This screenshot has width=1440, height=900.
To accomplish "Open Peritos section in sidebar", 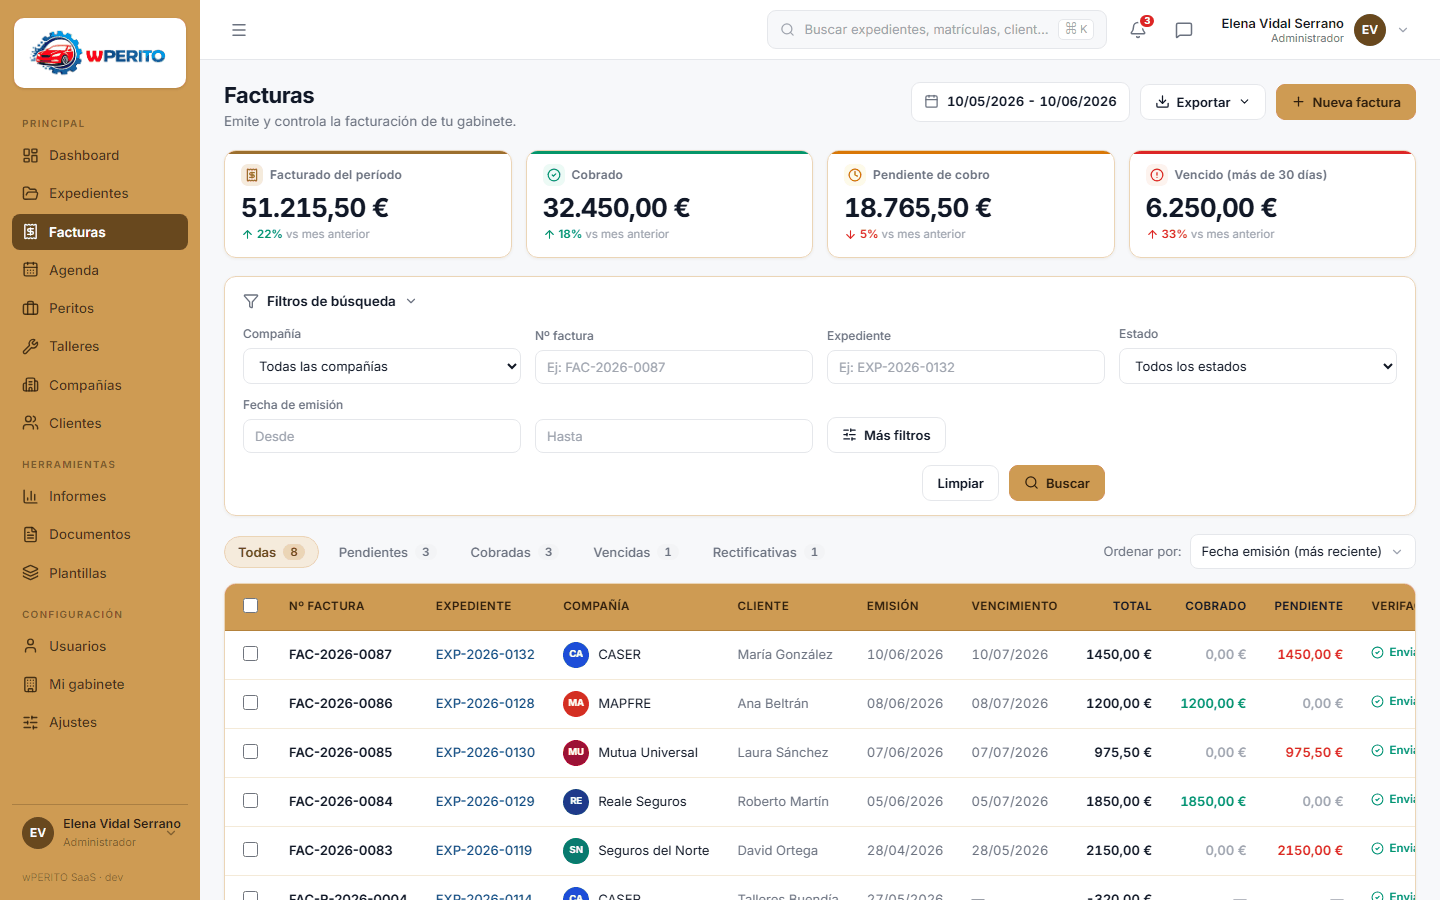I will click(100, 308).
